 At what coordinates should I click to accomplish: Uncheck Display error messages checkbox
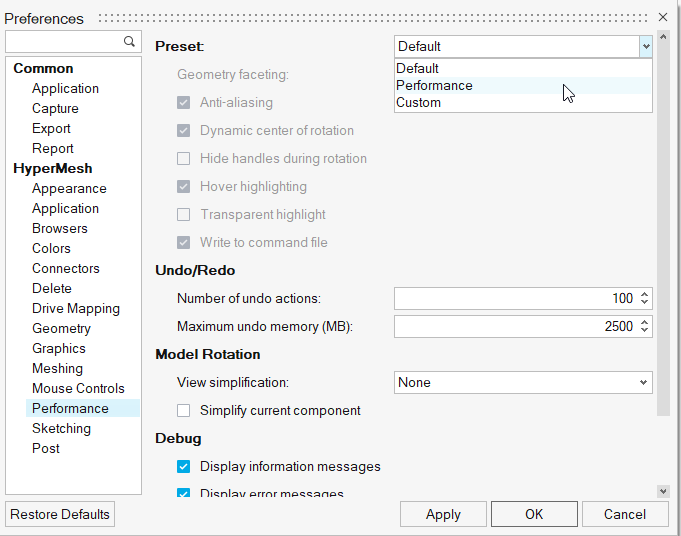pyautogui.click(x=183, y=493)
